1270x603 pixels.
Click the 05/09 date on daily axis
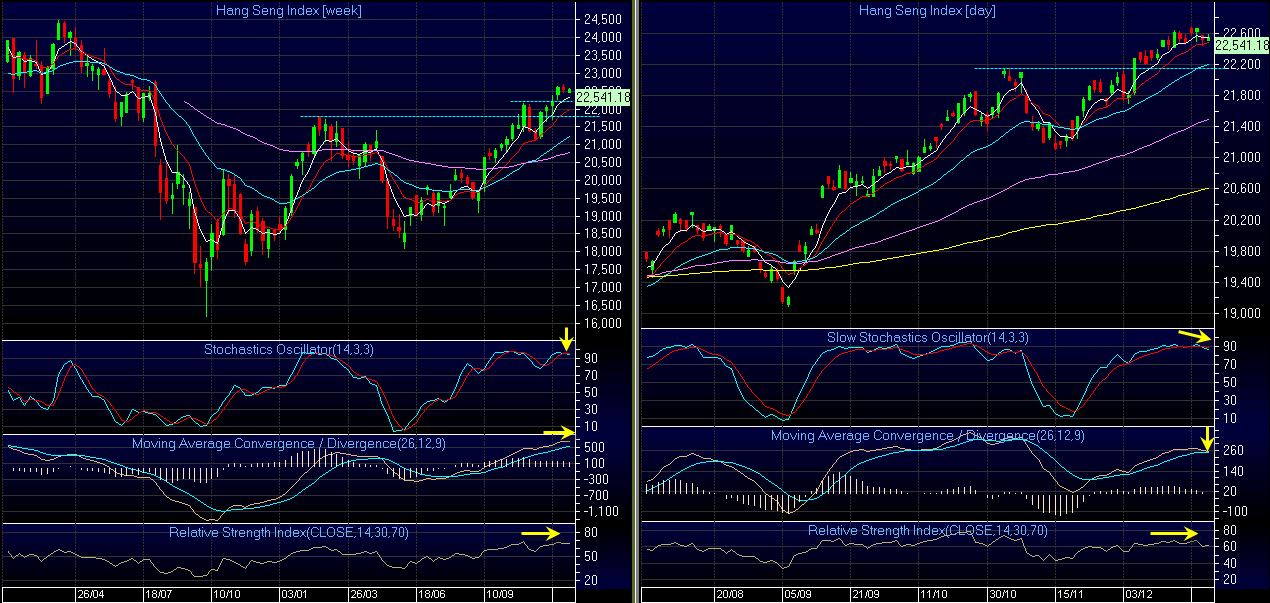tap(796, 594)
